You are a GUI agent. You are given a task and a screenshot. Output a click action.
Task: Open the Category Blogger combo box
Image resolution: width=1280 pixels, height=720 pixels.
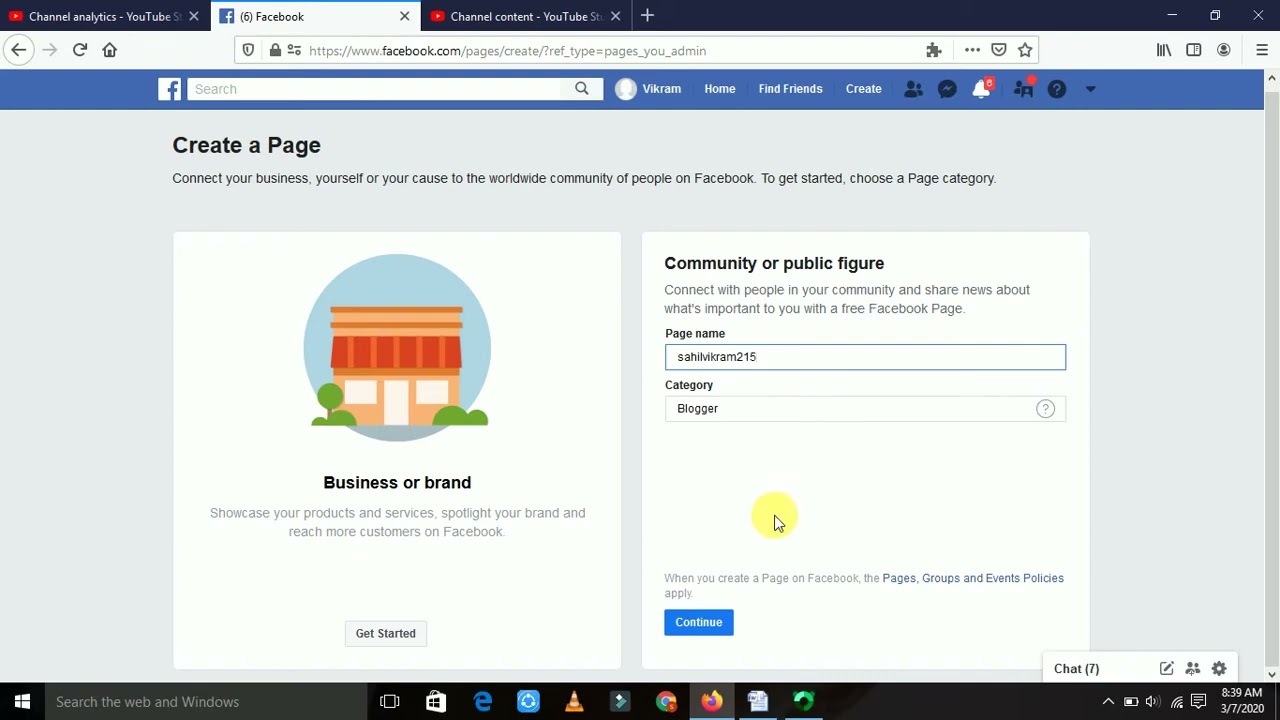coord(865,408)
